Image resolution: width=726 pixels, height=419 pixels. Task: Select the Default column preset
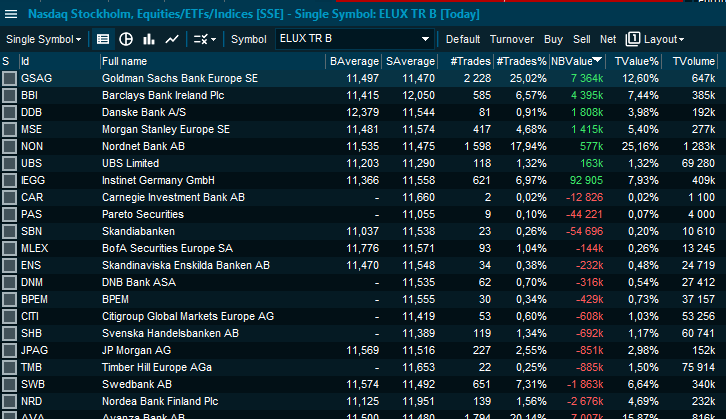point(463,39)
